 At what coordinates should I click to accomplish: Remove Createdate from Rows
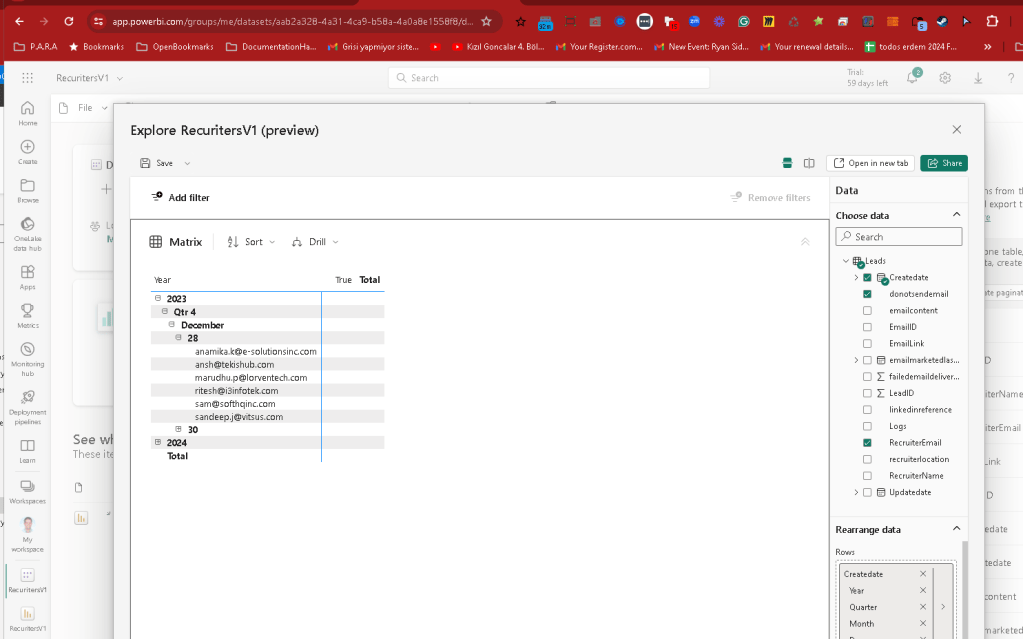click(923, 574)
